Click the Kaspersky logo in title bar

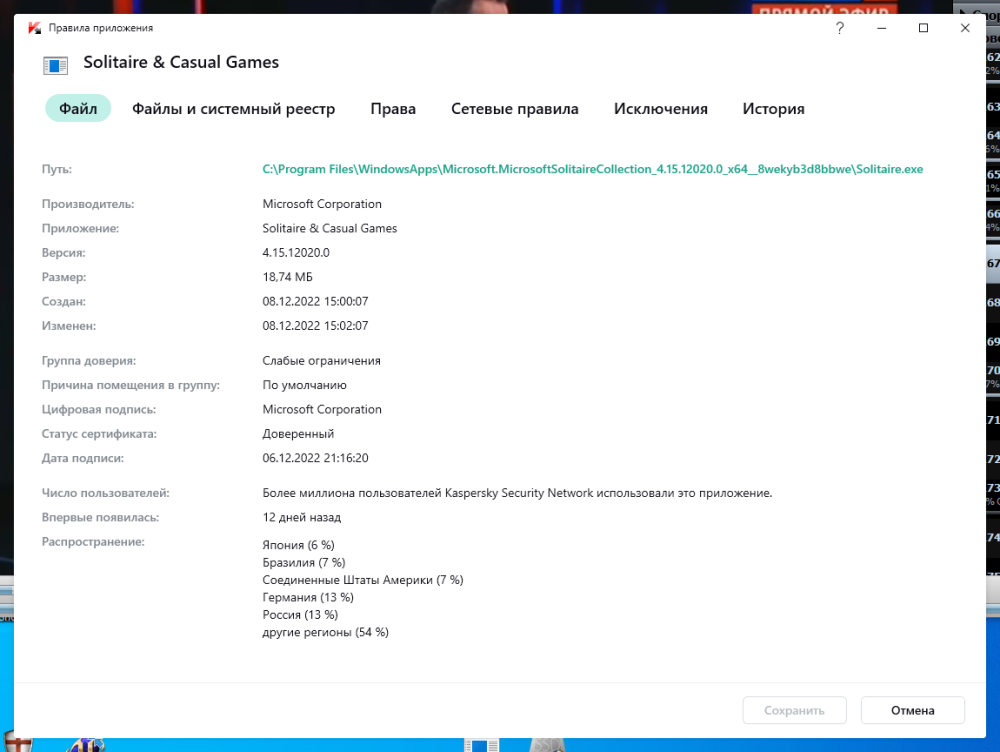34,28
